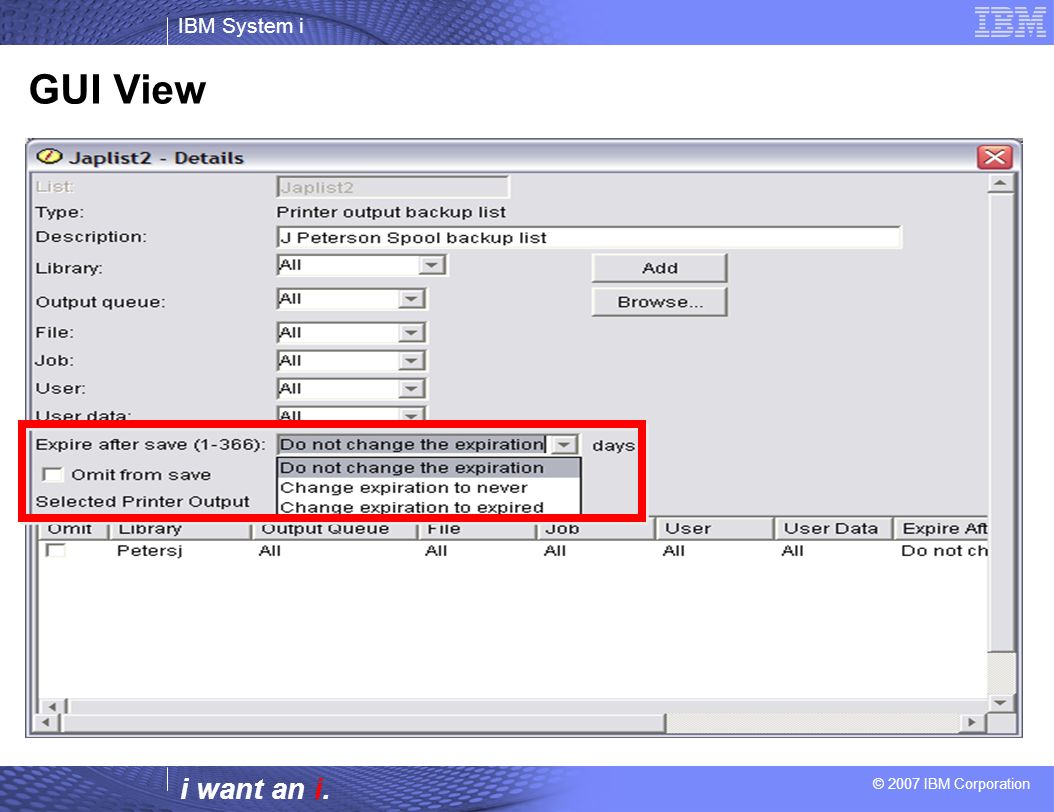Click the horizontal scrollbar right arrow
Image resolution: width=1054 pixels, height=812 pixels.
(x=971, y=723)
